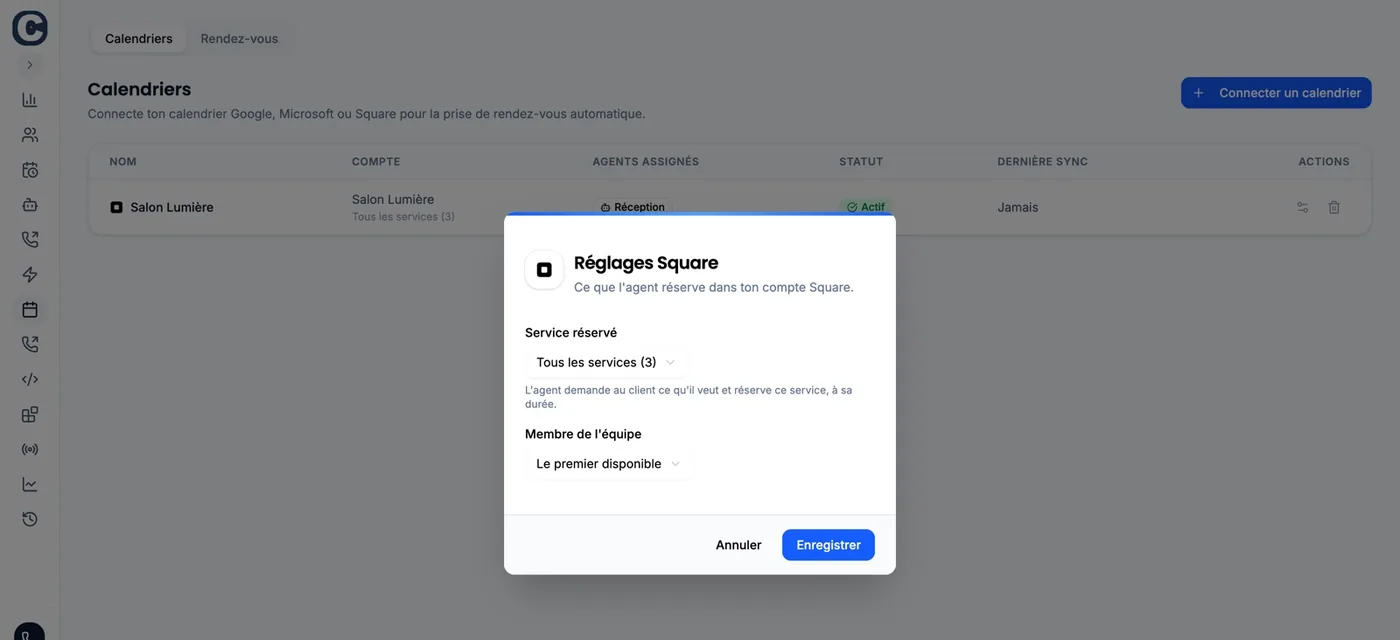
Task: Expand the sidebar with the chevron arrow
Action: (x=30, y=65)
